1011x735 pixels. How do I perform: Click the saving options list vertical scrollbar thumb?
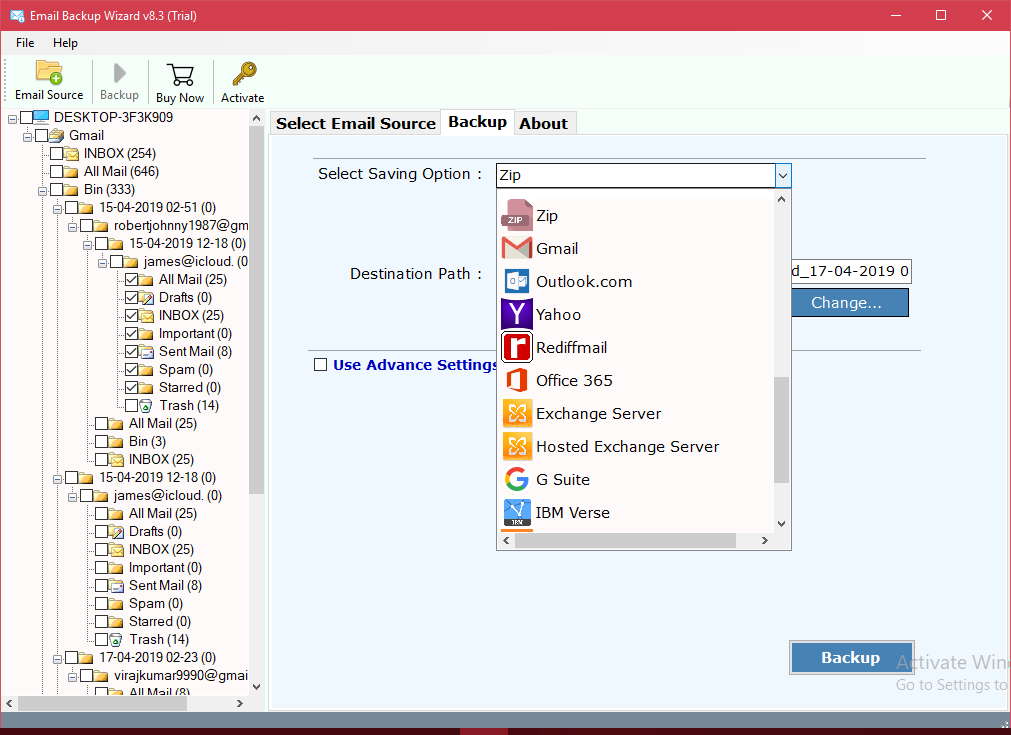tap(781, 429)
